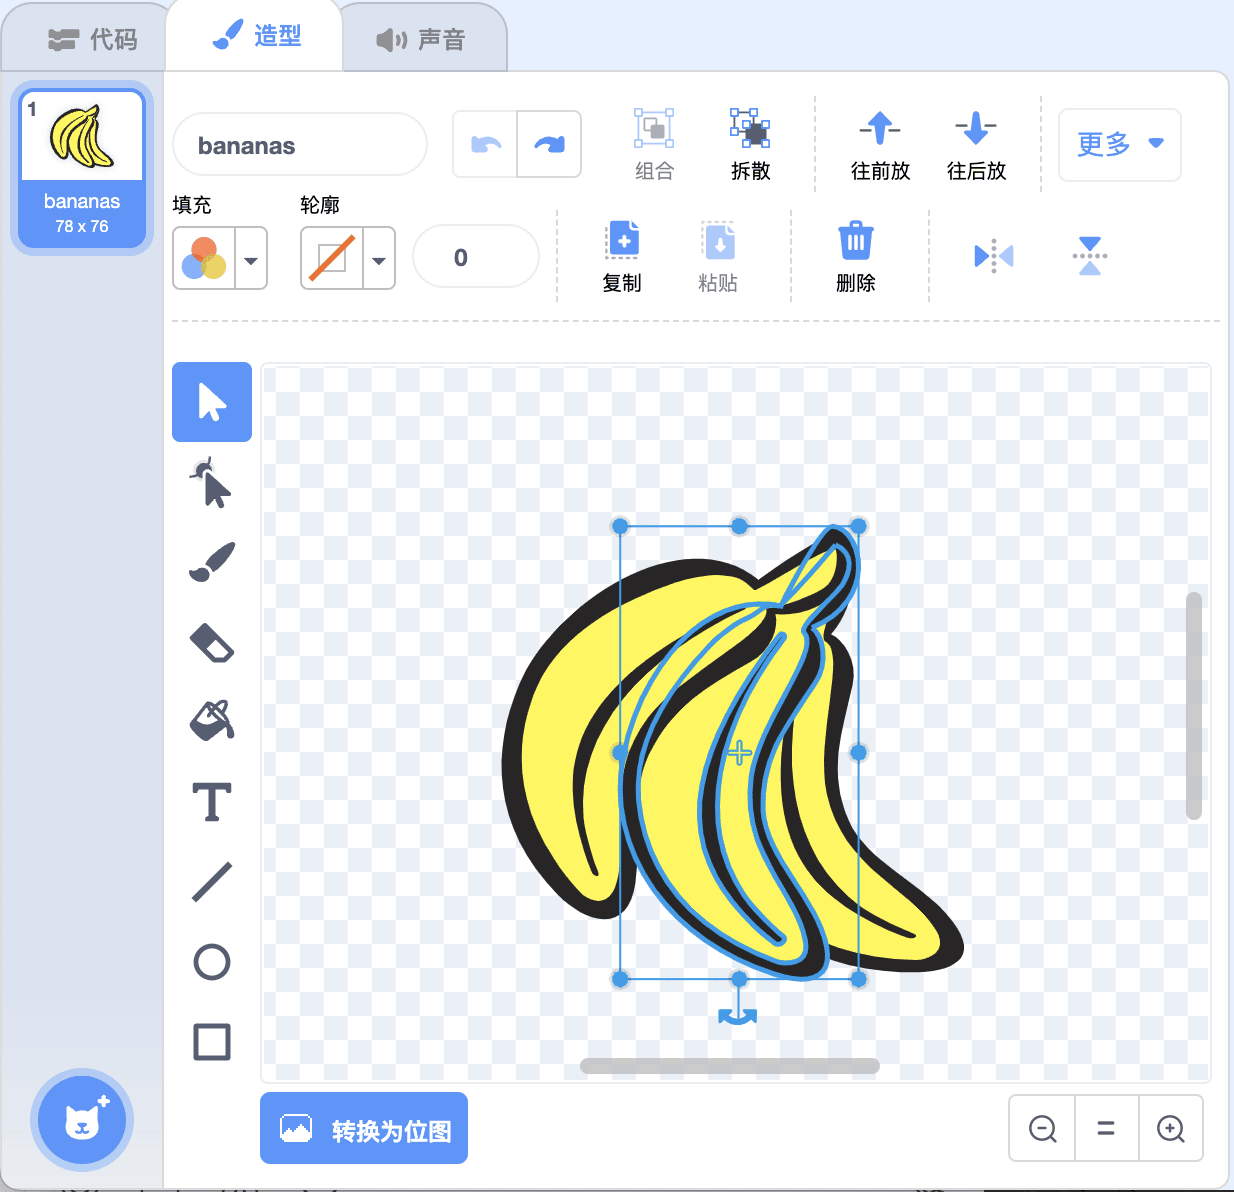The image size is (1234, 1192).
Task: Select the Line tool
Action: tap(211, 882)
